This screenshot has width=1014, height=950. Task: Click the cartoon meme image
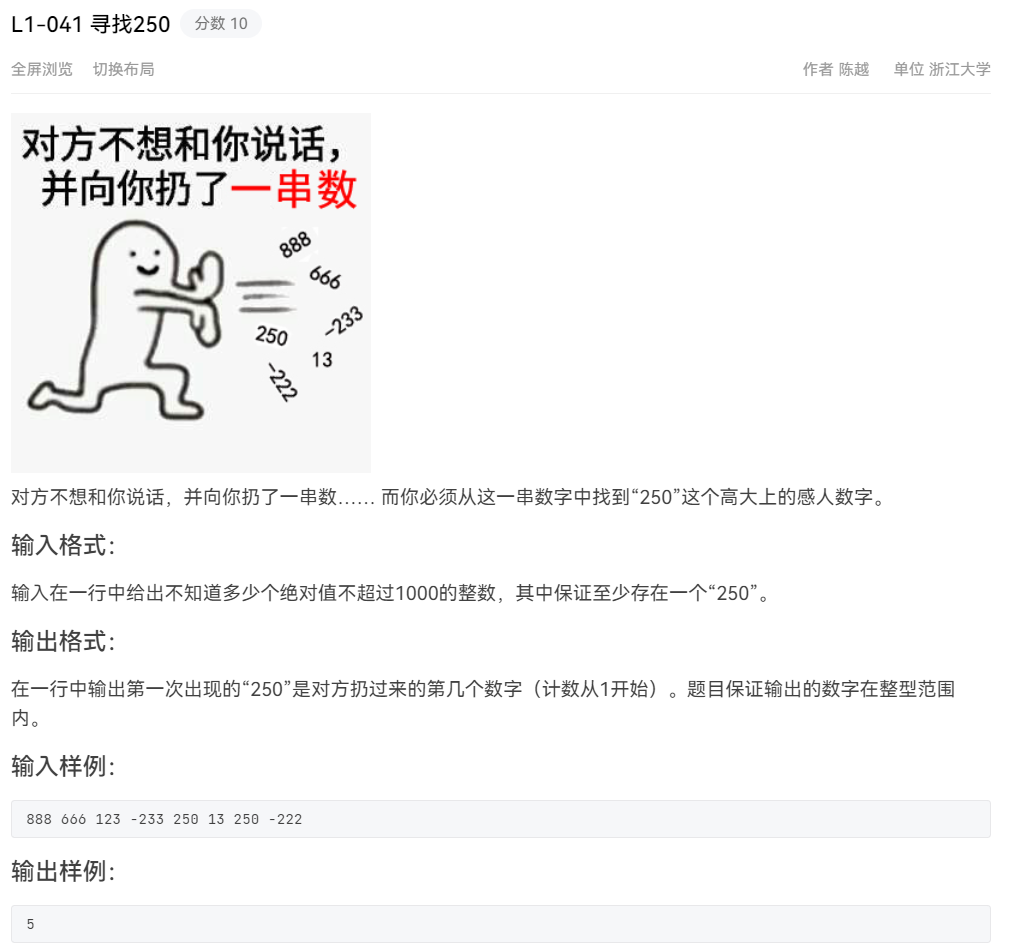click(x=191, y=293)
